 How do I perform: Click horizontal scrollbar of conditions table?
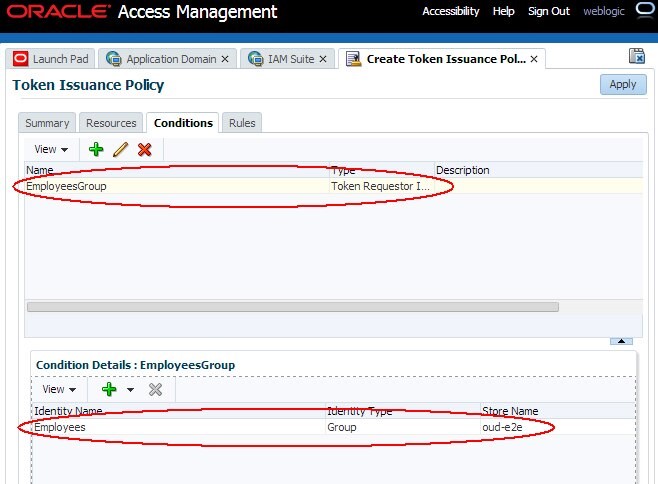point(293,307)
